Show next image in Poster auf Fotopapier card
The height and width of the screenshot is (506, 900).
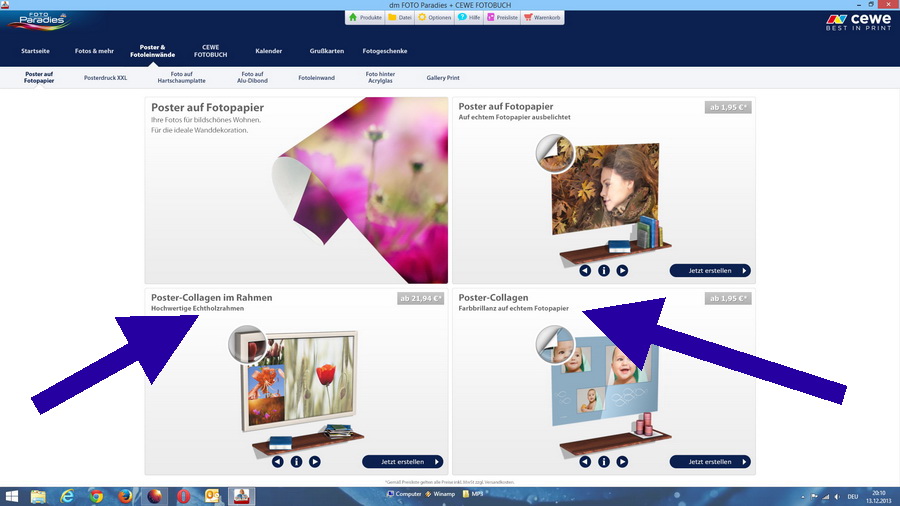pos(622,270)
